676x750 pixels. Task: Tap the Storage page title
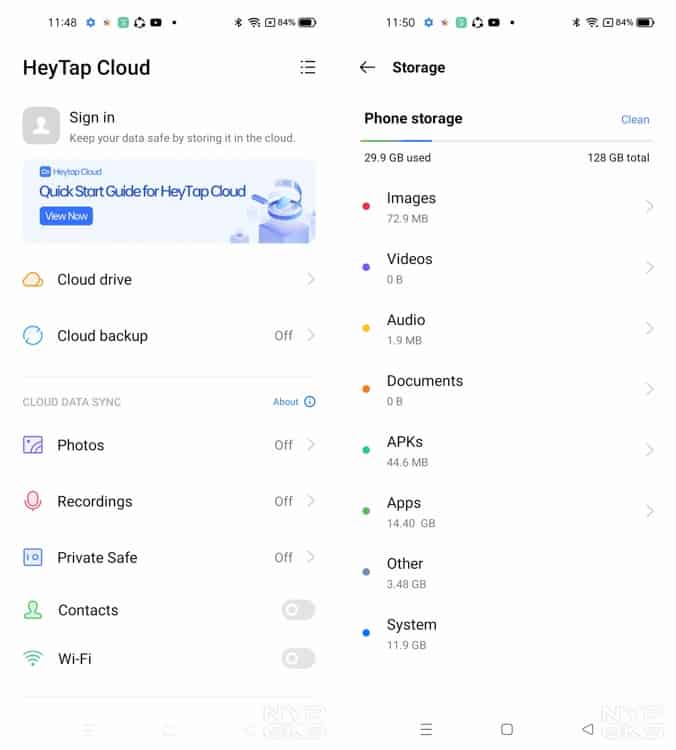[419, 67]
